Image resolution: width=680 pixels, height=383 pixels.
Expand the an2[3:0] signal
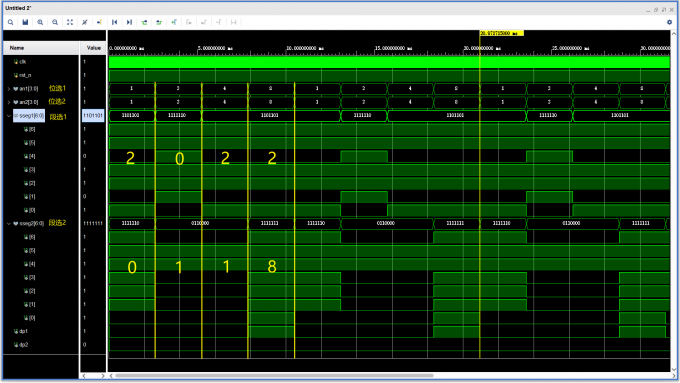click(x=9, y=102)
